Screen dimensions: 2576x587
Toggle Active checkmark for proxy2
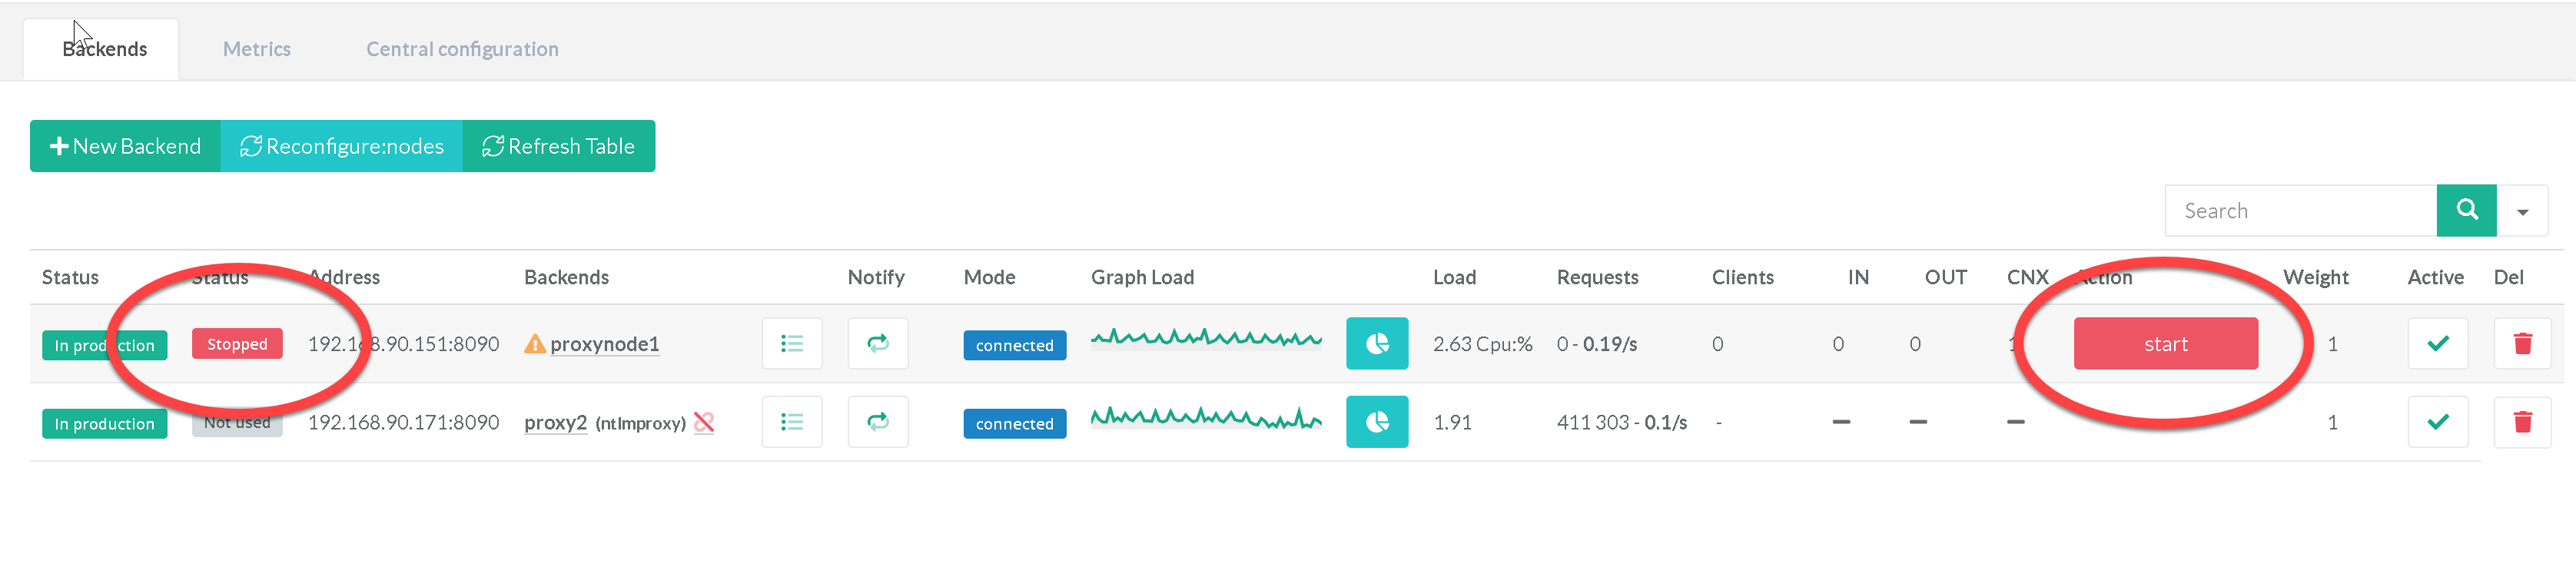(x=2437, y=422)
